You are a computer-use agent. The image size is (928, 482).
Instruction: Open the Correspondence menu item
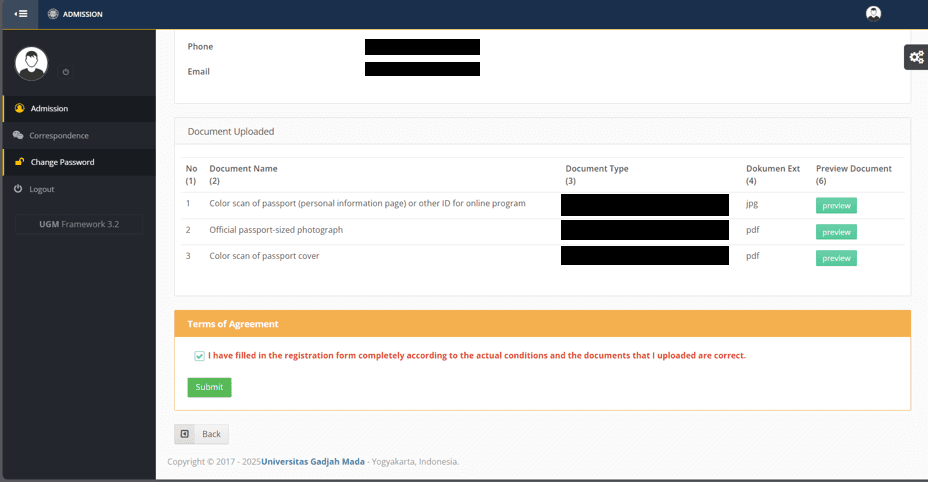pyautogui.click(x=79, y=135)
